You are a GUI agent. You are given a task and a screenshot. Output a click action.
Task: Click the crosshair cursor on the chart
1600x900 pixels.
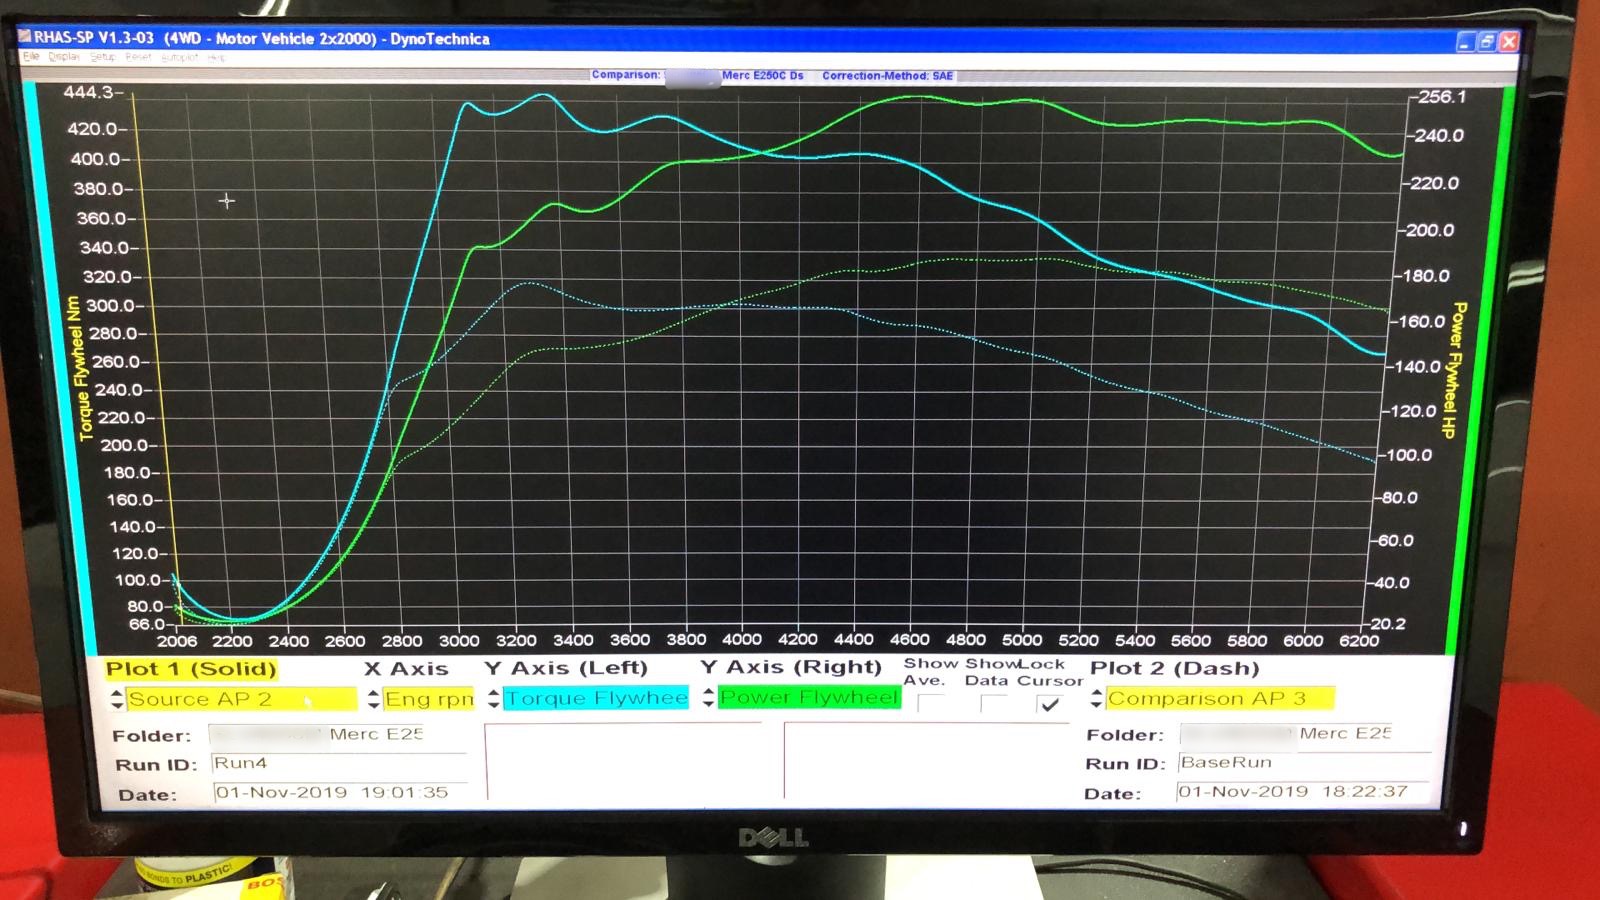point(227,201)
